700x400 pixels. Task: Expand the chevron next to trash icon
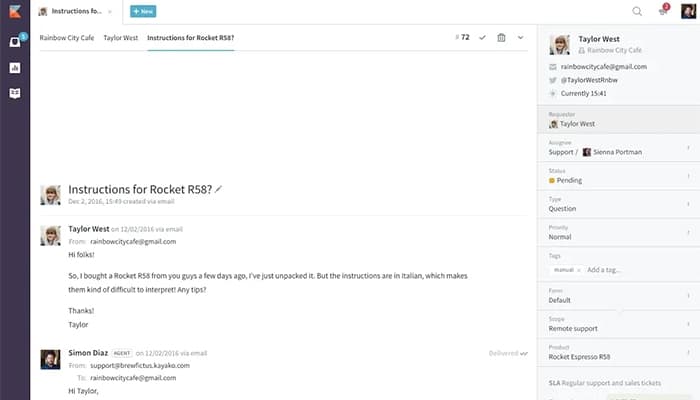point(520,37)
